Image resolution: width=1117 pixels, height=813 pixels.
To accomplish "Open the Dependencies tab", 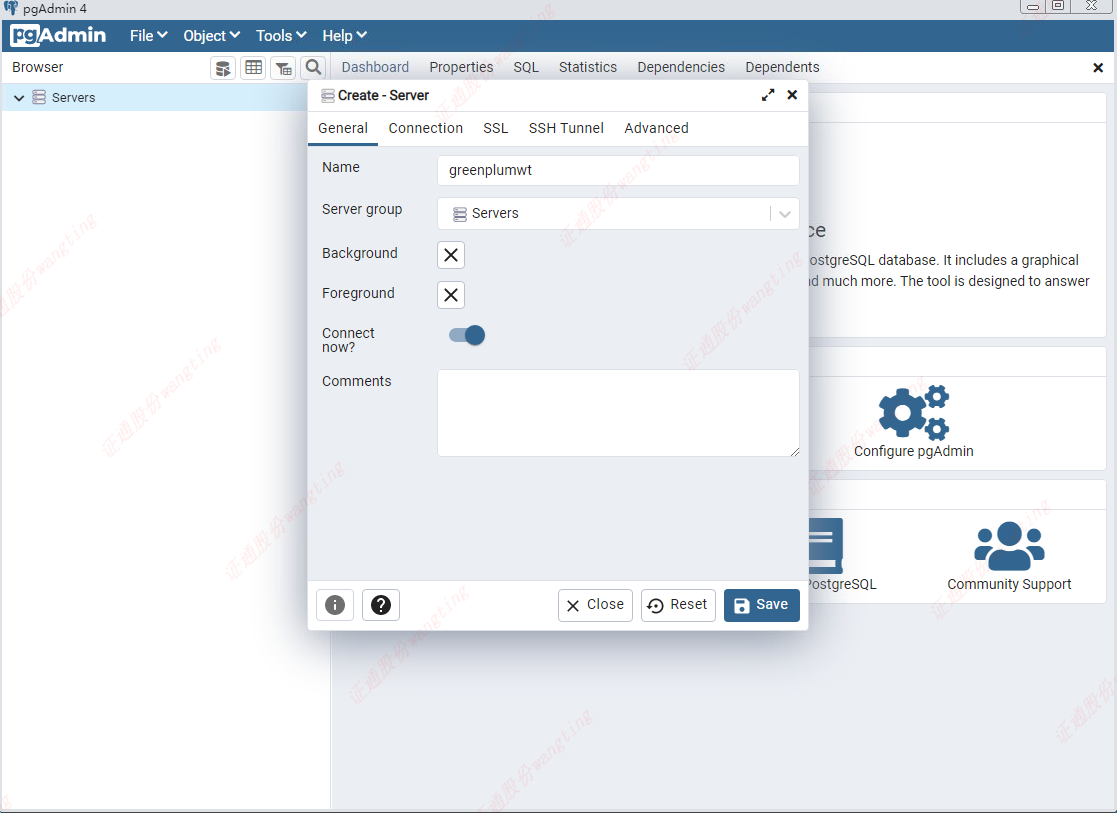I will pyautogui.click(x=681, y=68).
